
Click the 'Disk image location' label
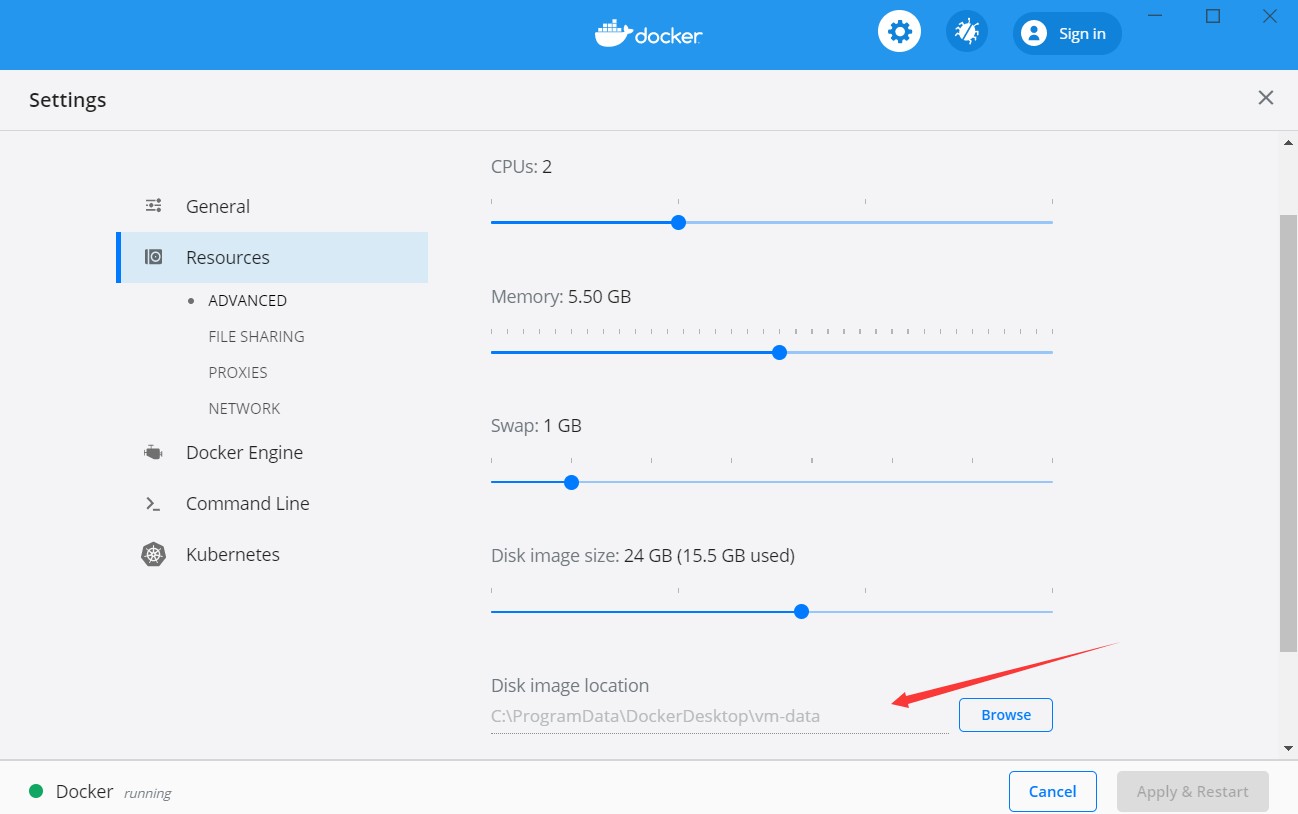[x=570, y=686]
